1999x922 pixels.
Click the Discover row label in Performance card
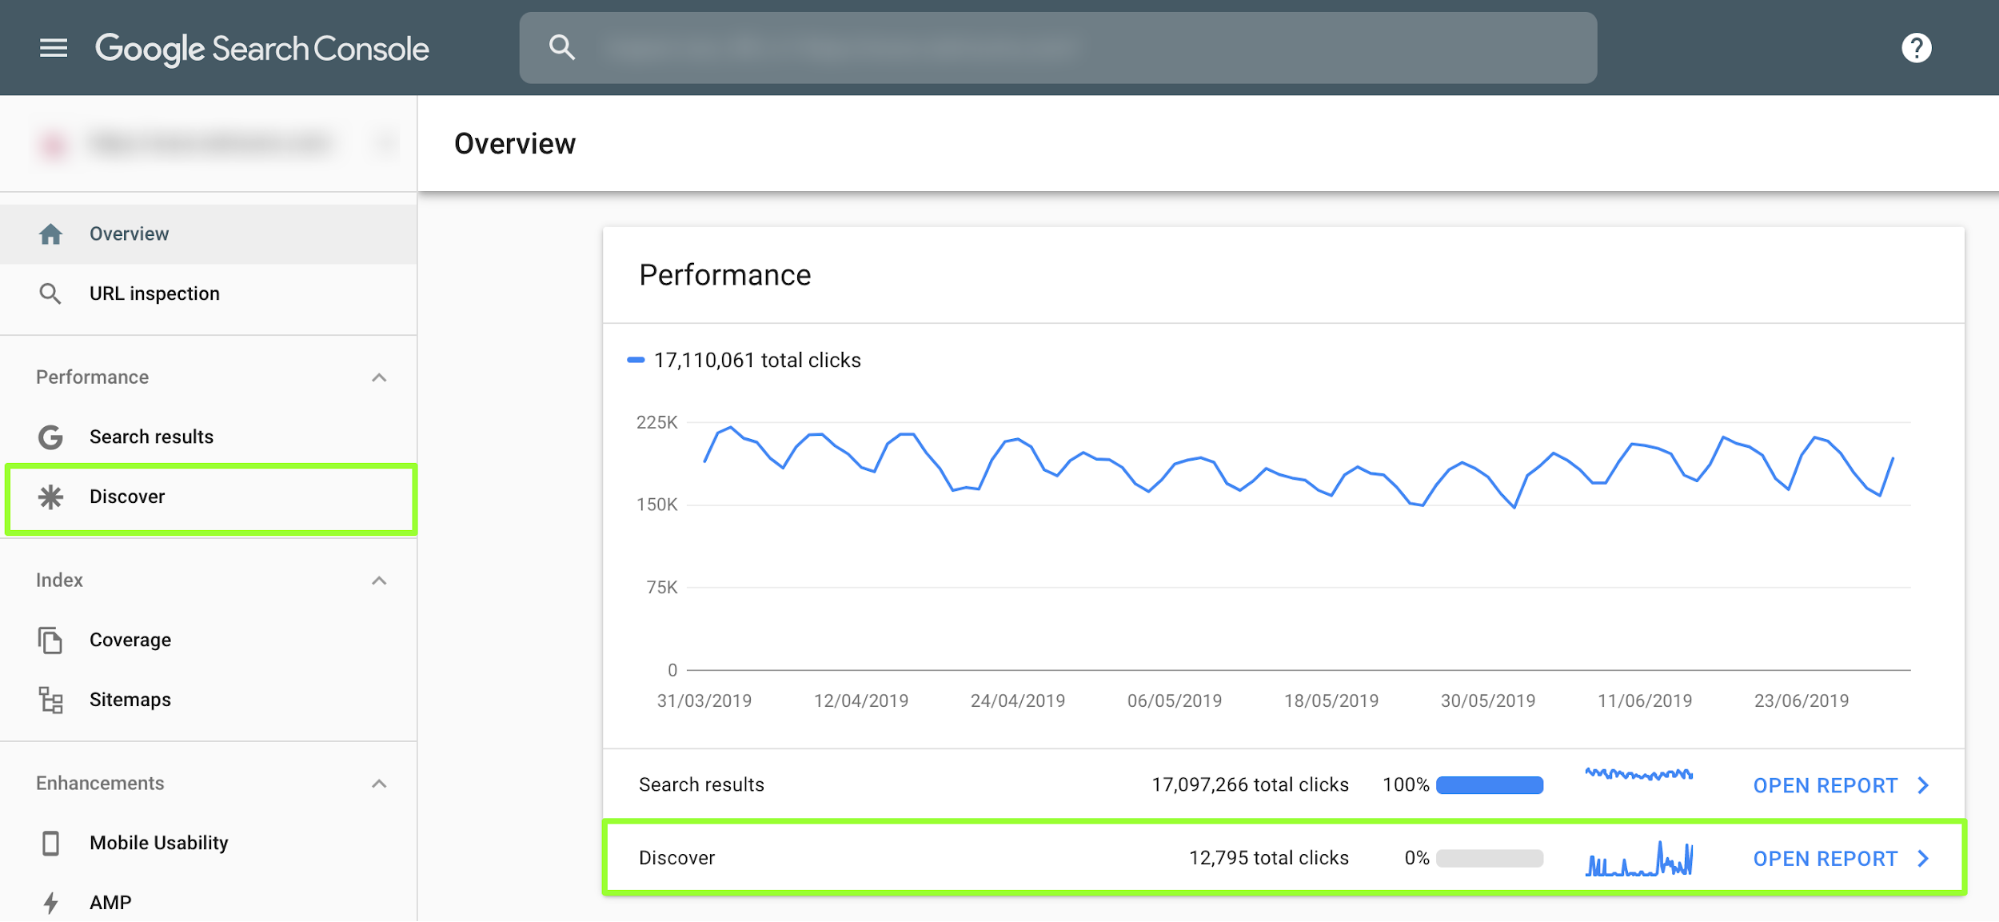pyautogui.click(x=677, y=858)
